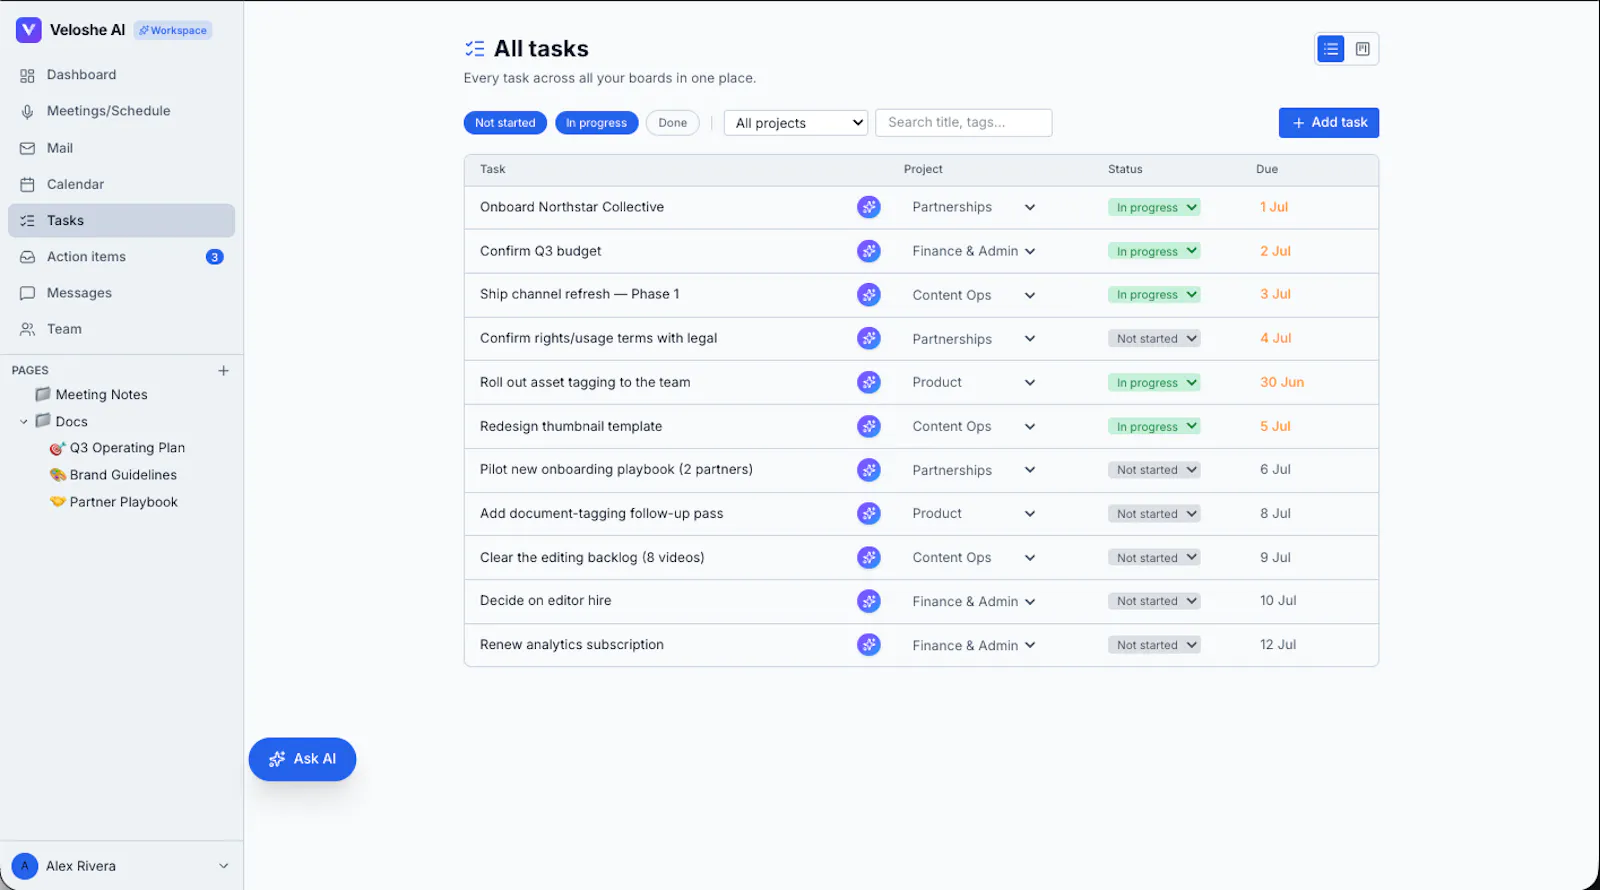Select Tasks in sidebar
This screenshot has width=1600, height=890.
tap(121, 220)
